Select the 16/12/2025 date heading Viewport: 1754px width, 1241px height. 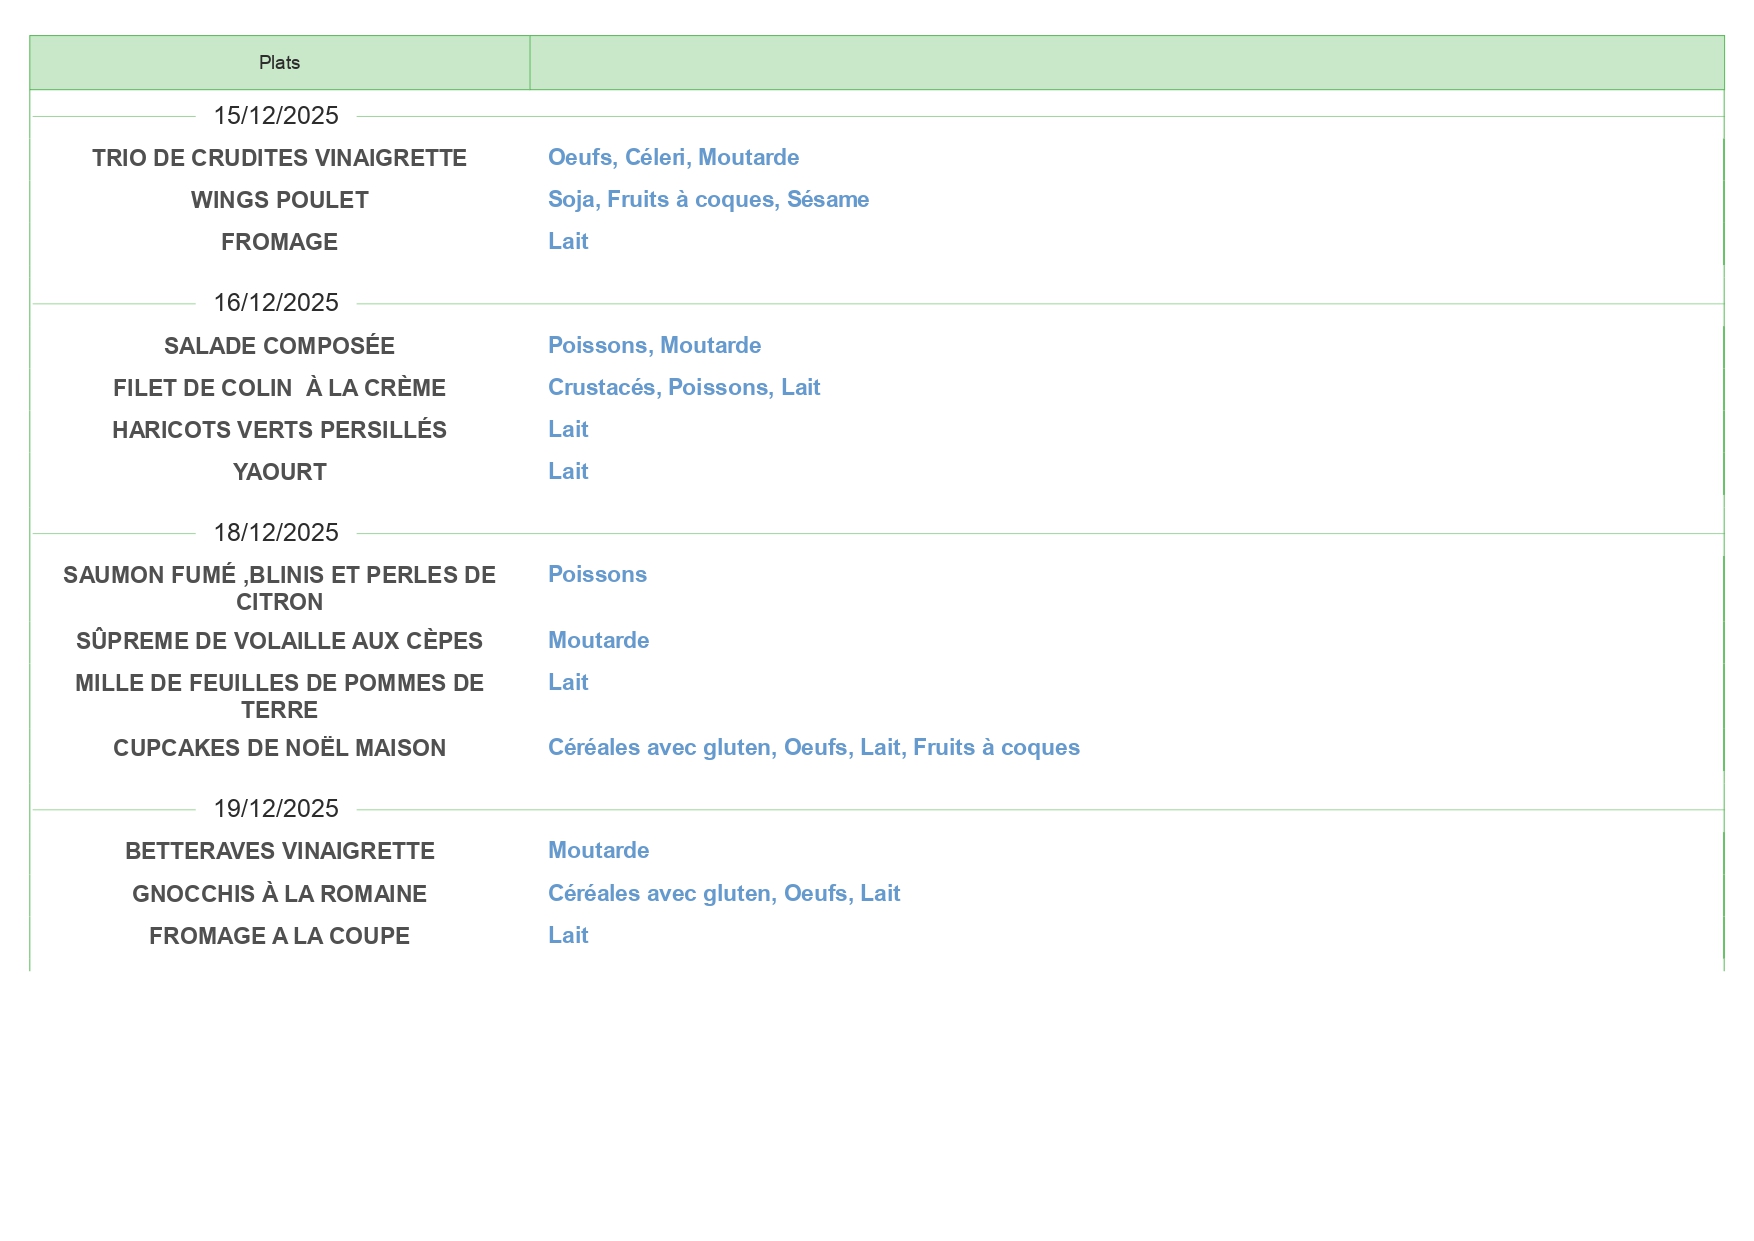(x=276, y=303)
